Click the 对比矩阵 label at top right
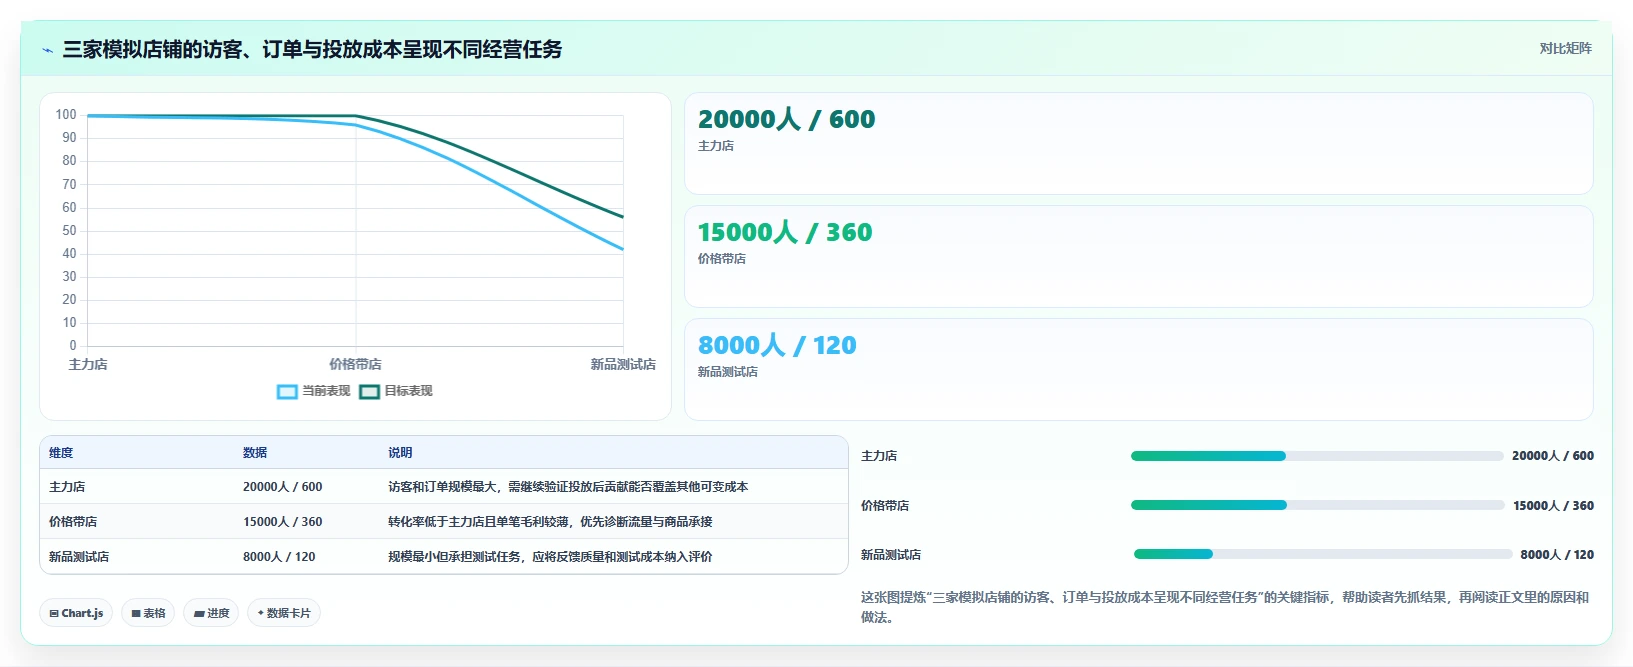This screenshot has height=667, width=1633. tap(1565, 48)
